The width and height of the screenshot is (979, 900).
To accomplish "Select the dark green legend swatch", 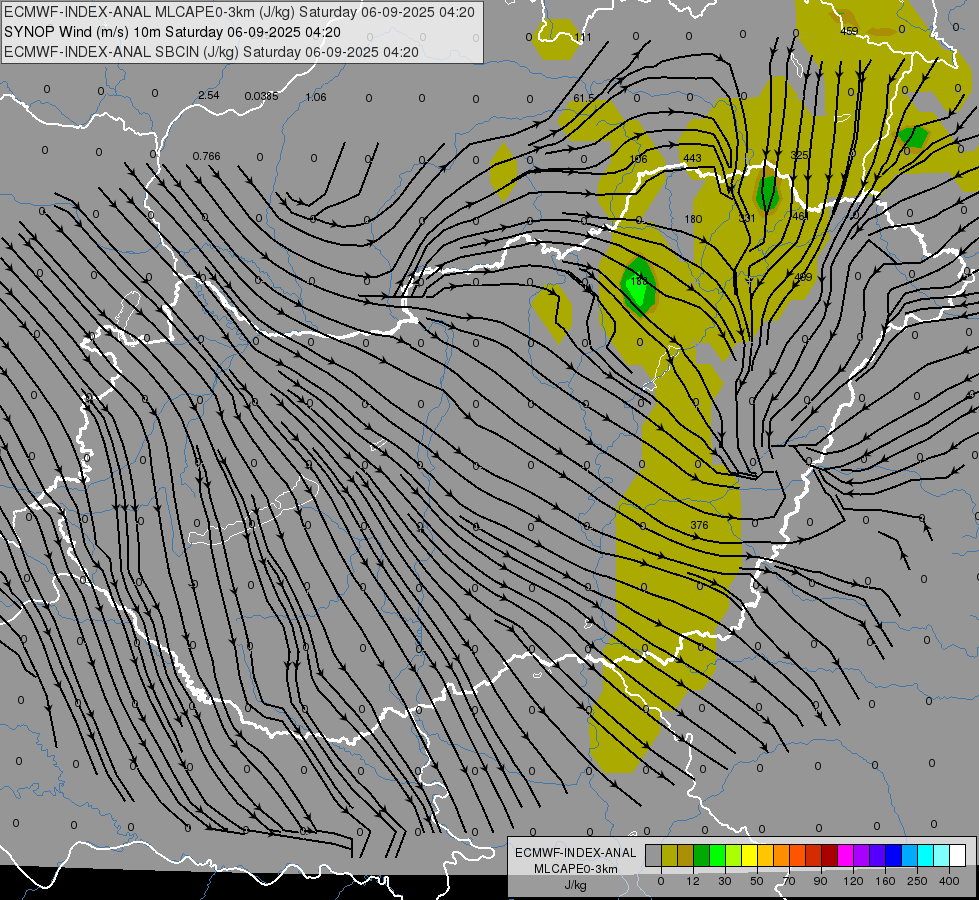I will pyautogui.click(x=702, y=855).
